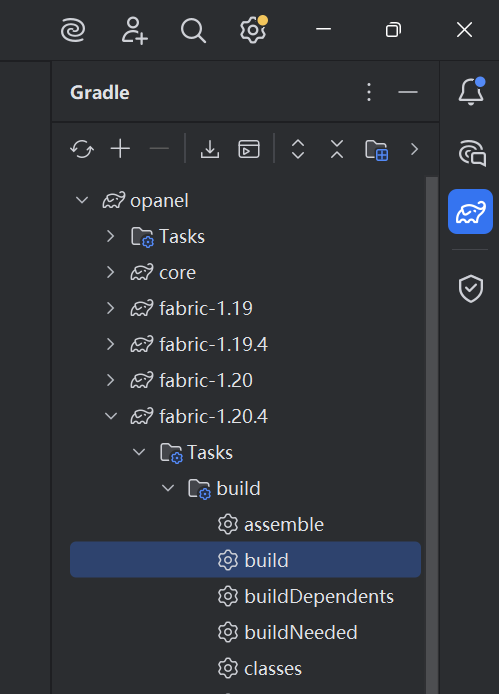Sync all Gradle projects via reload icon
Image resolution: width=499 pixels, height=694 pixels.
pos(82,149)
